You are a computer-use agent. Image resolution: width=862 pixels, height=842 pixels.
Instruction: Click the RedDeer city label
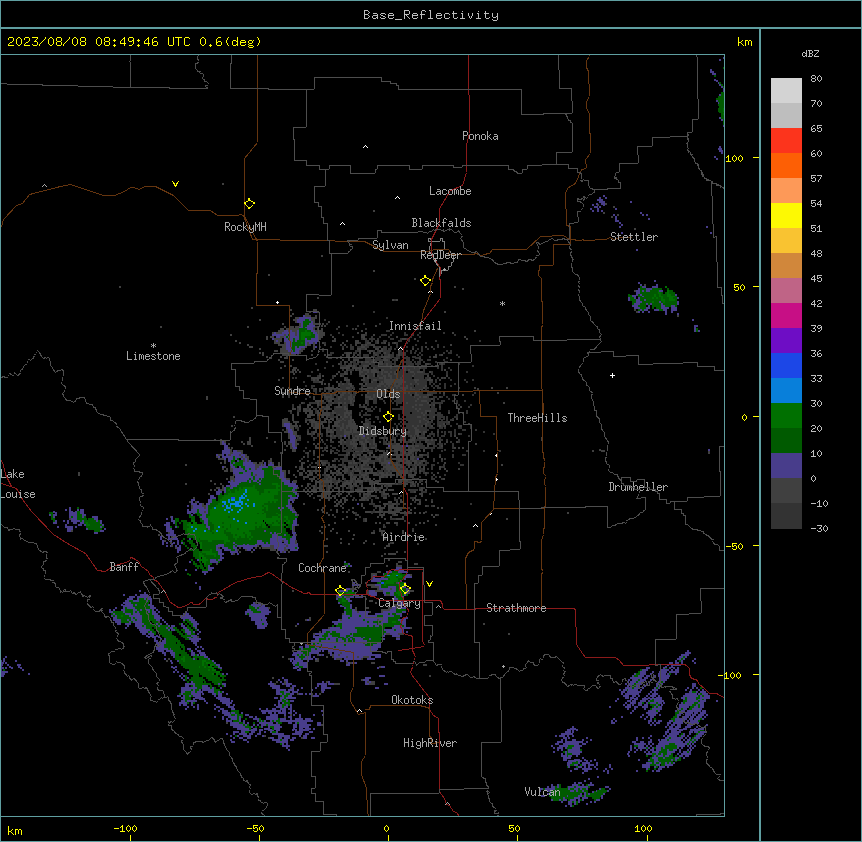440,255
